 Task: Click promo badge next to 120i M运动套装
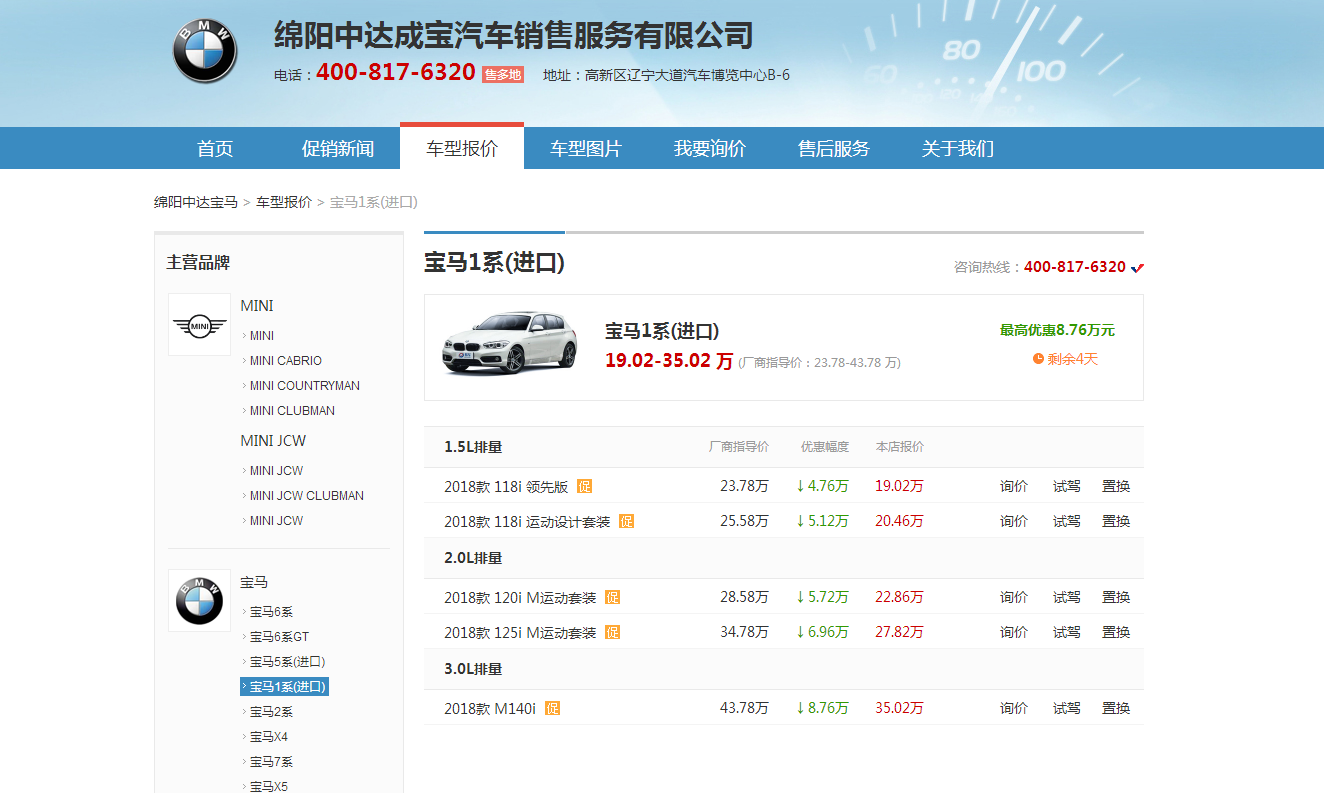[x=612, y=598]
